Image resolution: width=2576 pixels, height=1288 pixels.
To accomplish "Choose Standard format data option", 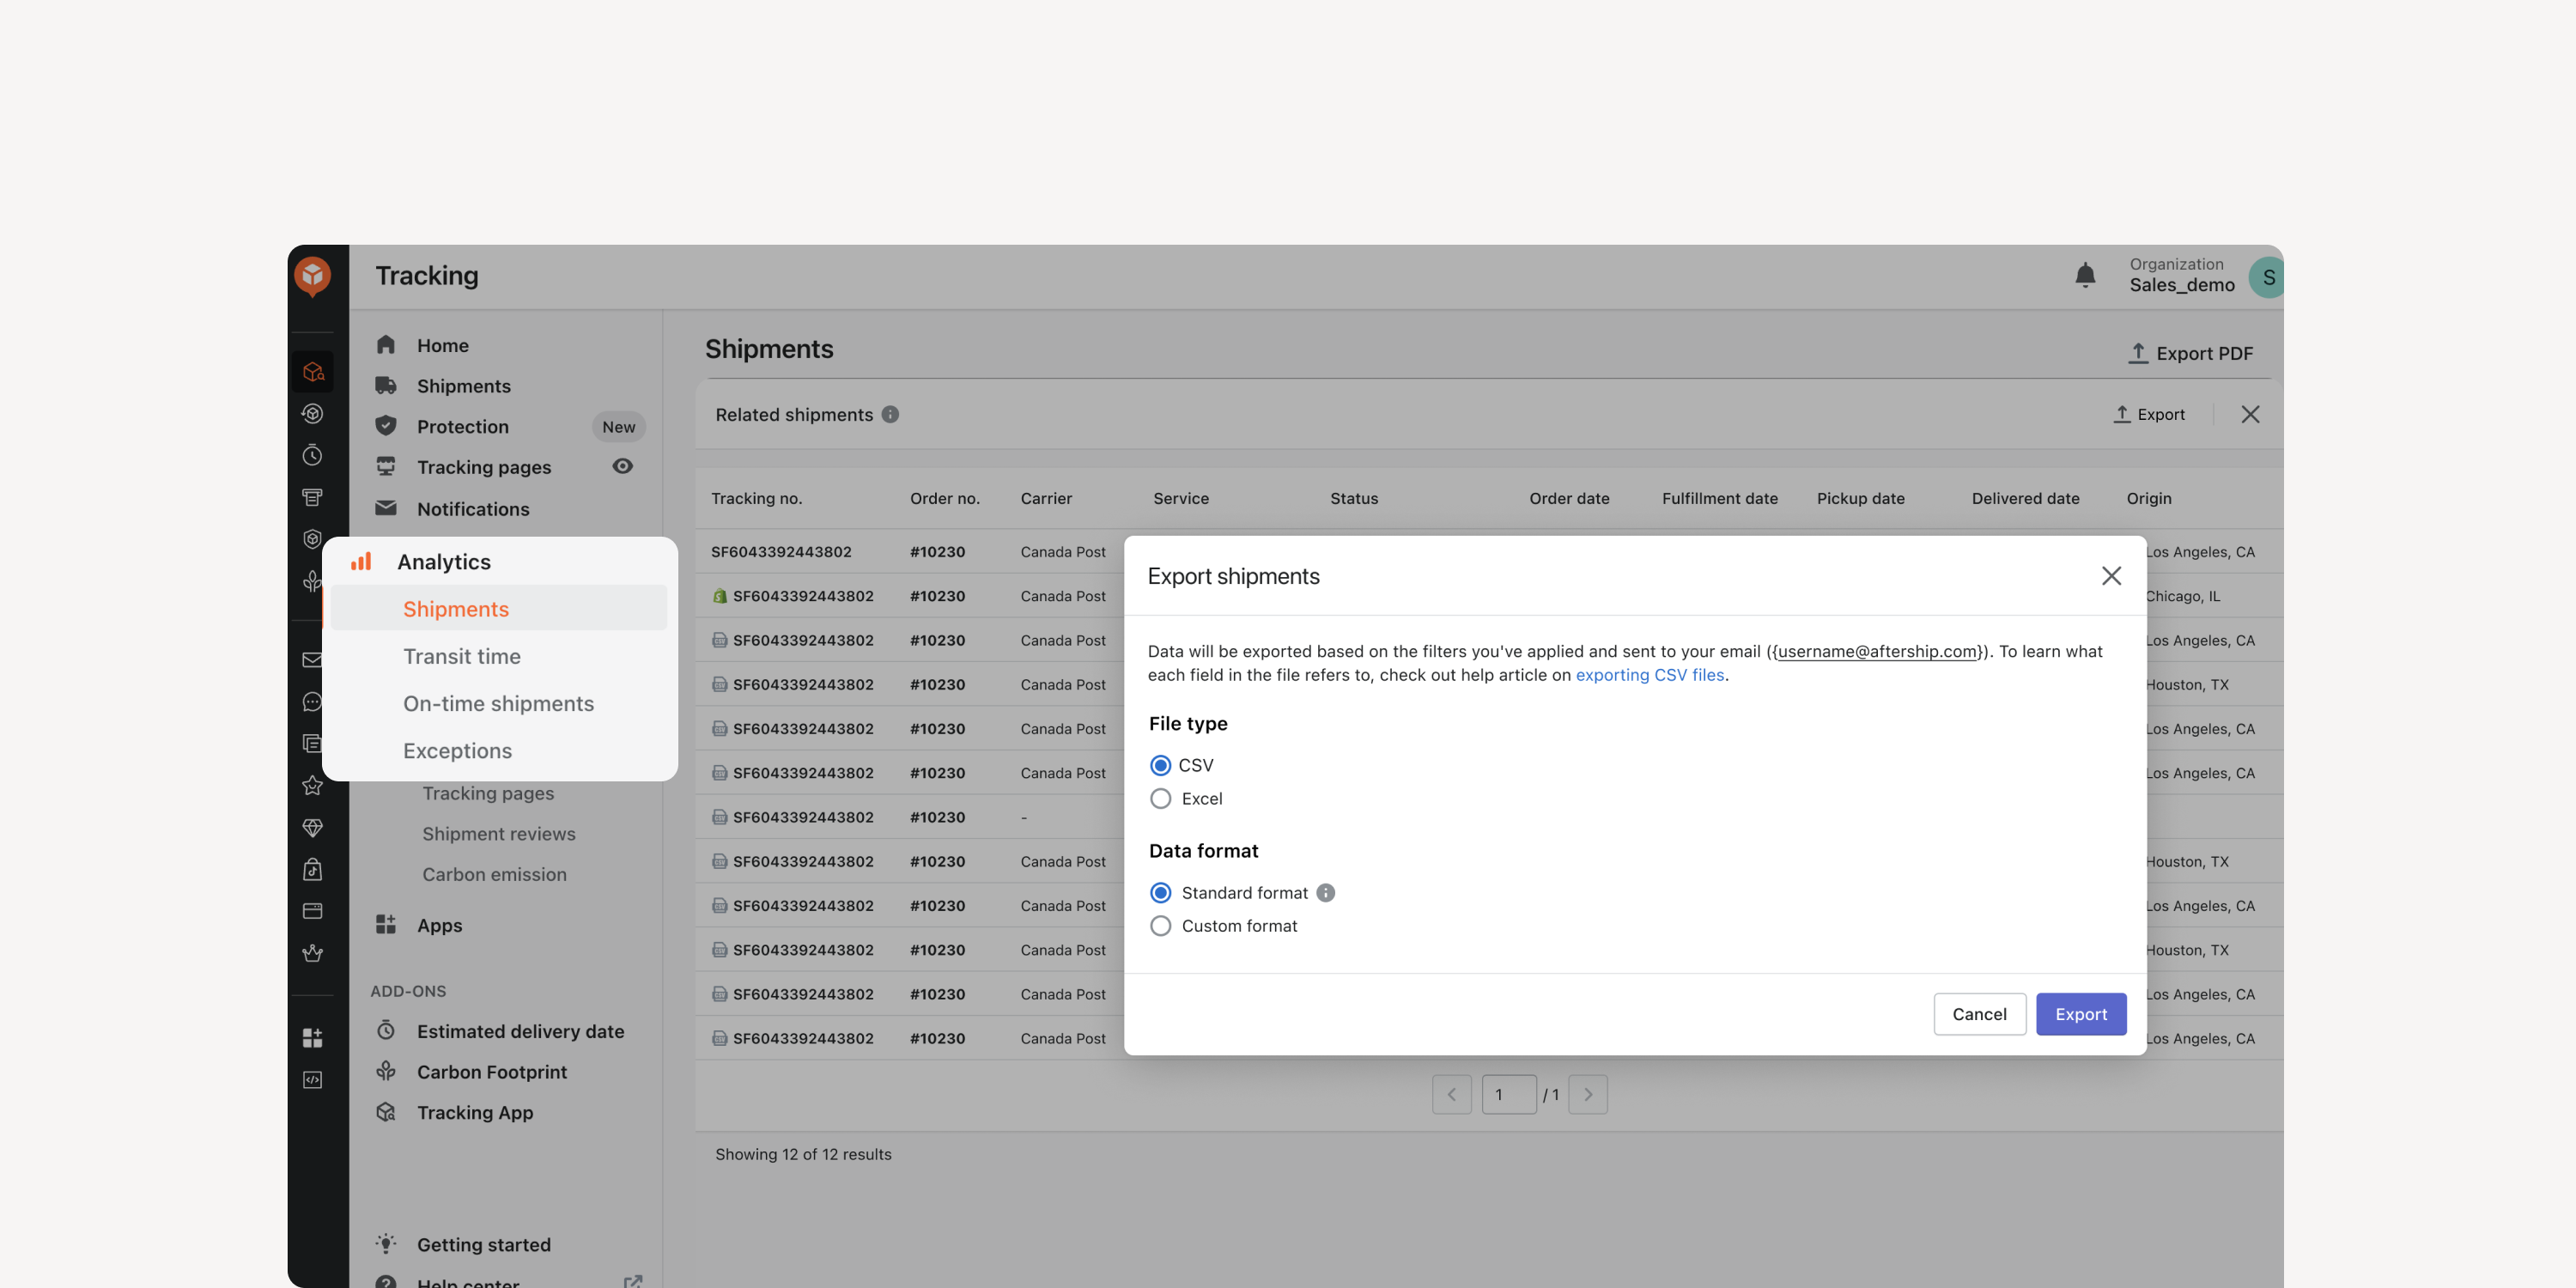I will [x=1160, y=893].
